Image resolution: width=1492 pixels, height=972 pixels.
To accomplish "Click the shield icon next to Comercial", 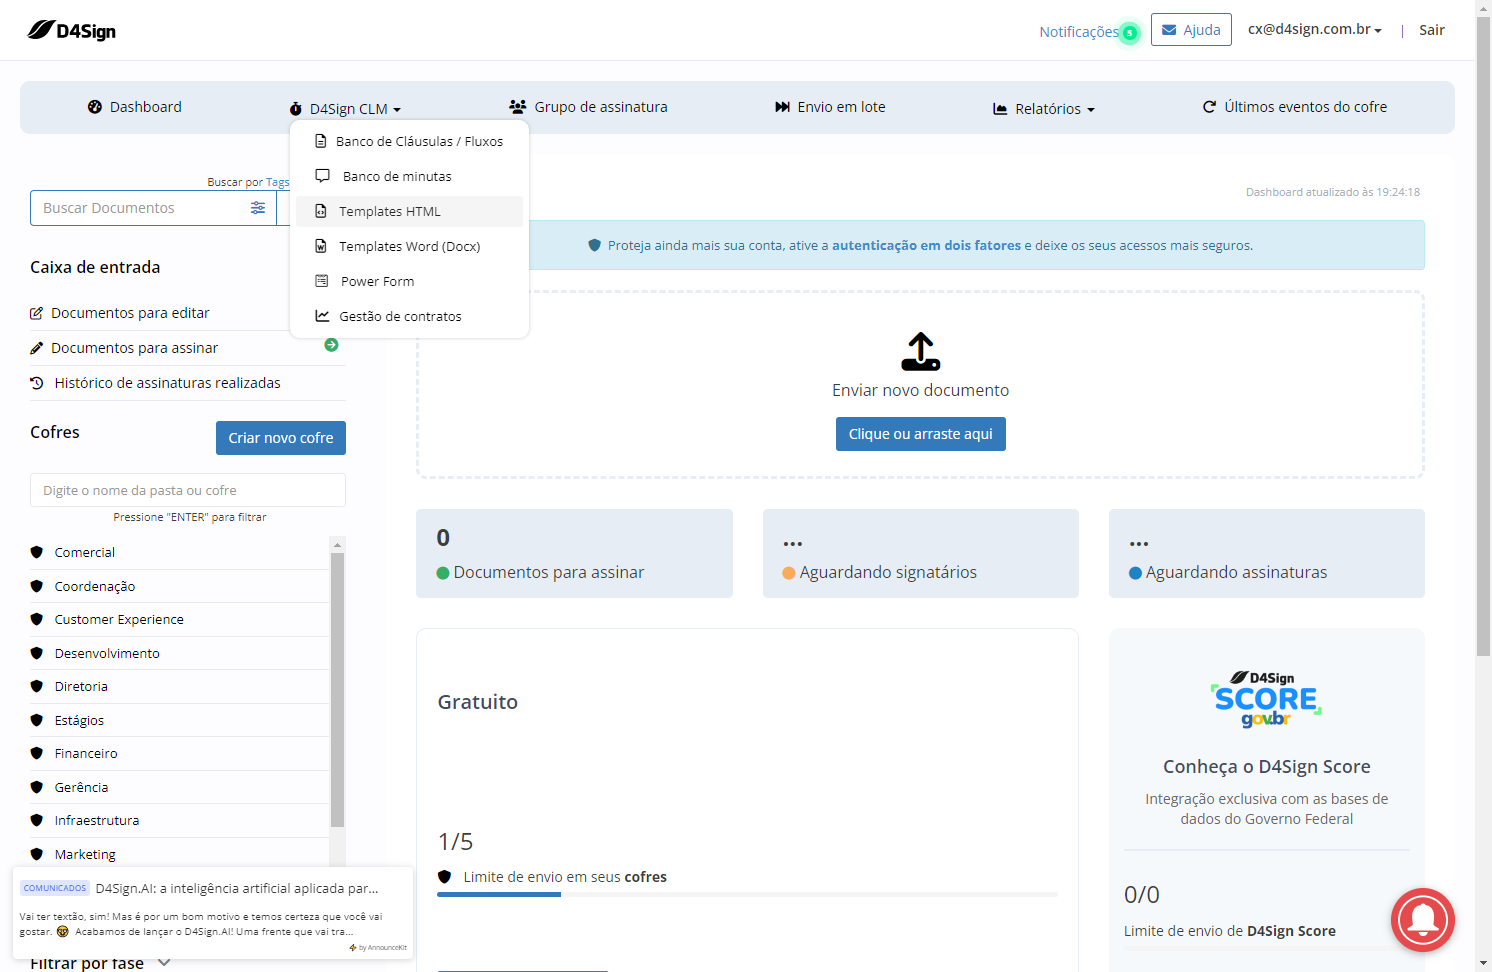I will [37, 552].
